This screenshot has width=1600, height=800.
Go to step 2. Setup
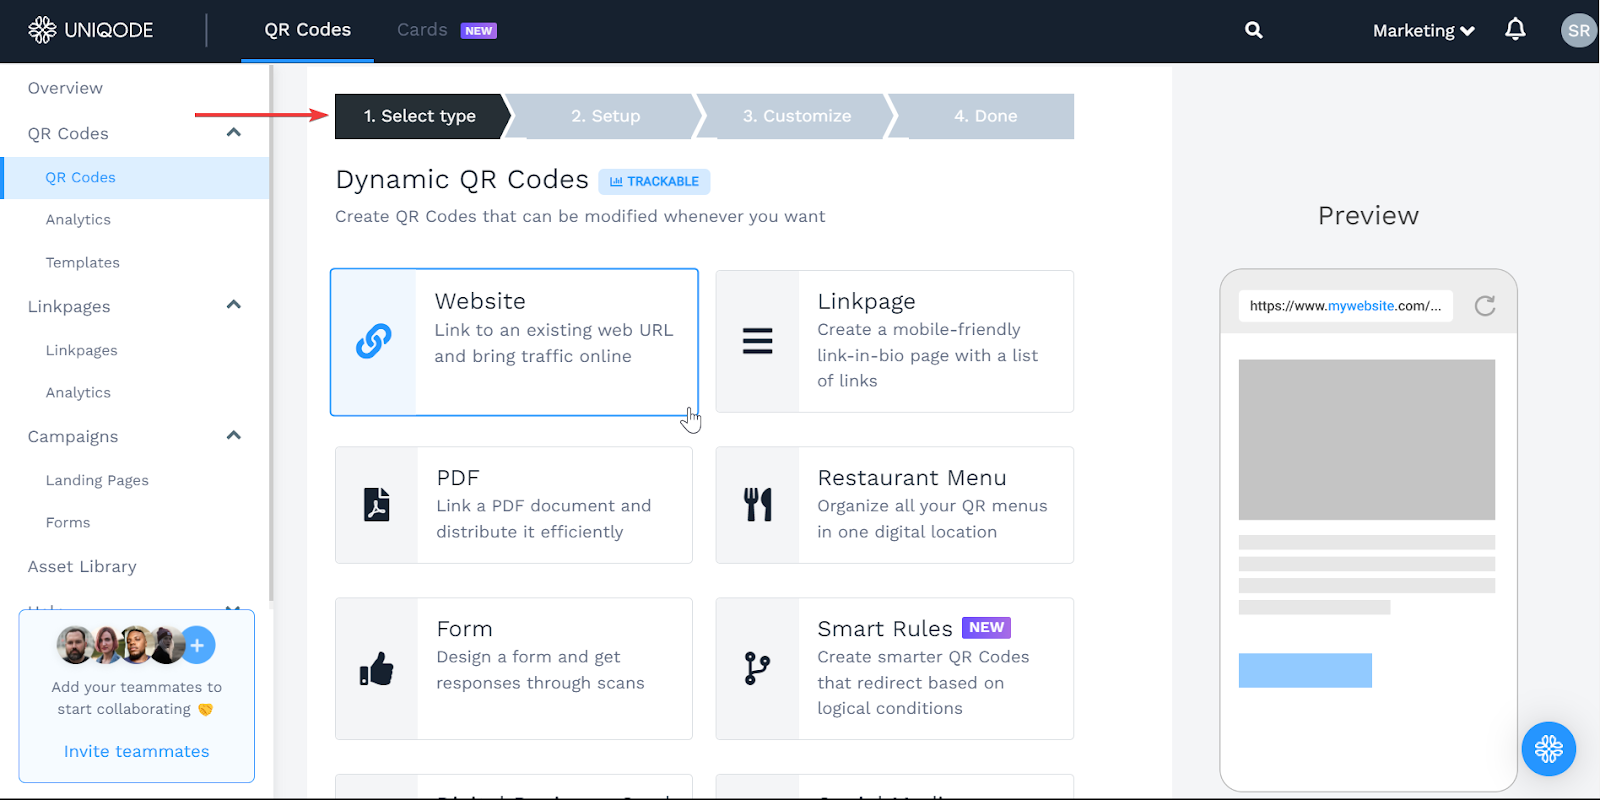tap(606, 116)
